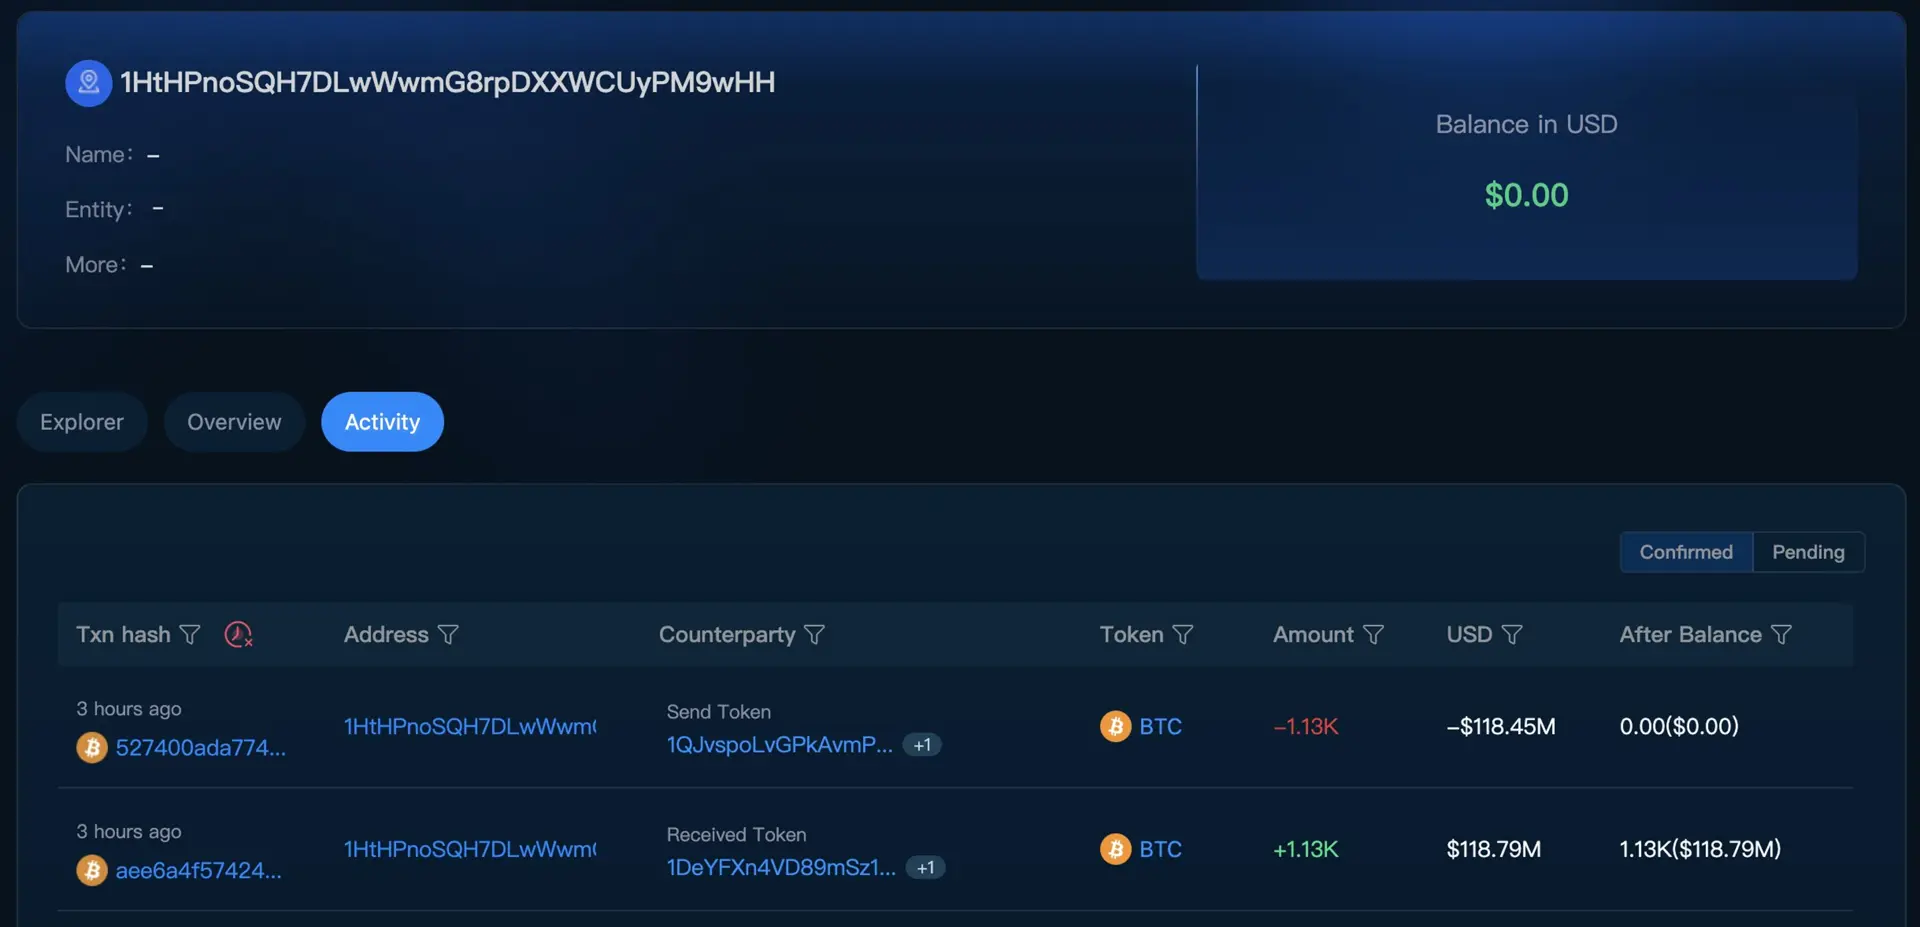
Task: Click the BTC token label in the Send Token row
Action: click(1160, 727)
